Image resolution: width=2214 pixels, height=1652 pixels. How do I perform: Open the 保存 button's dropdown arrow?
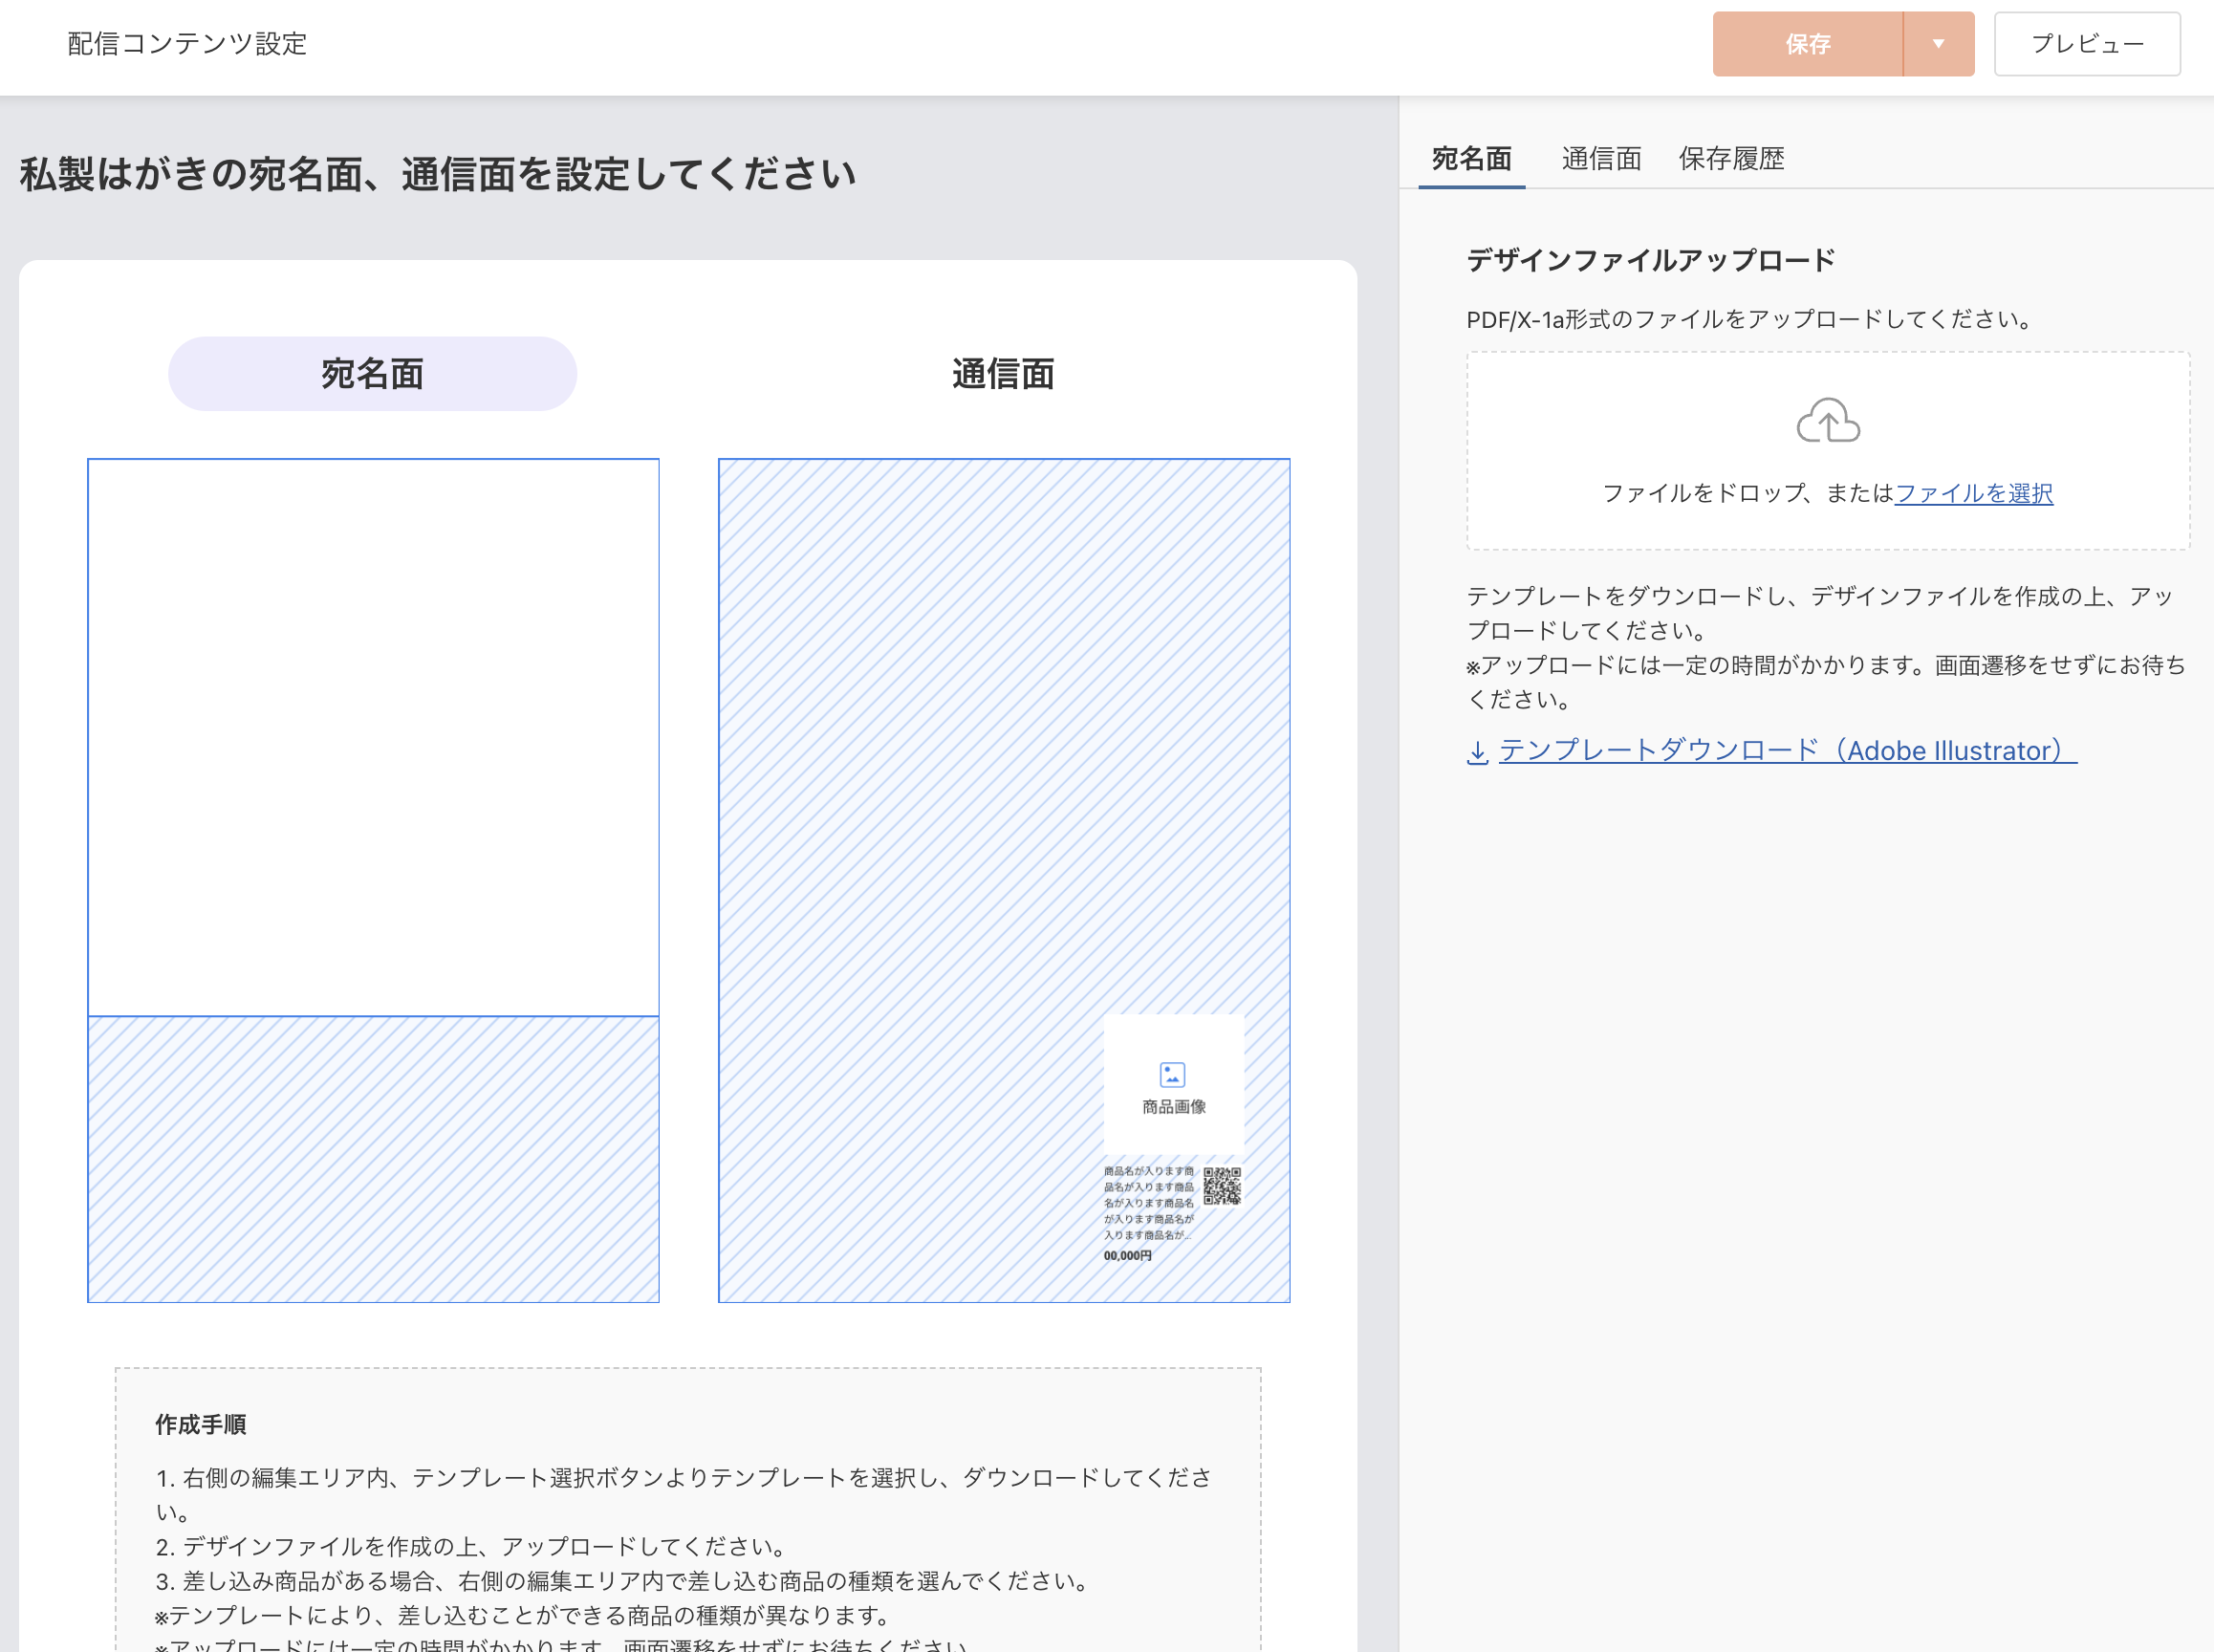(1938, 43)
